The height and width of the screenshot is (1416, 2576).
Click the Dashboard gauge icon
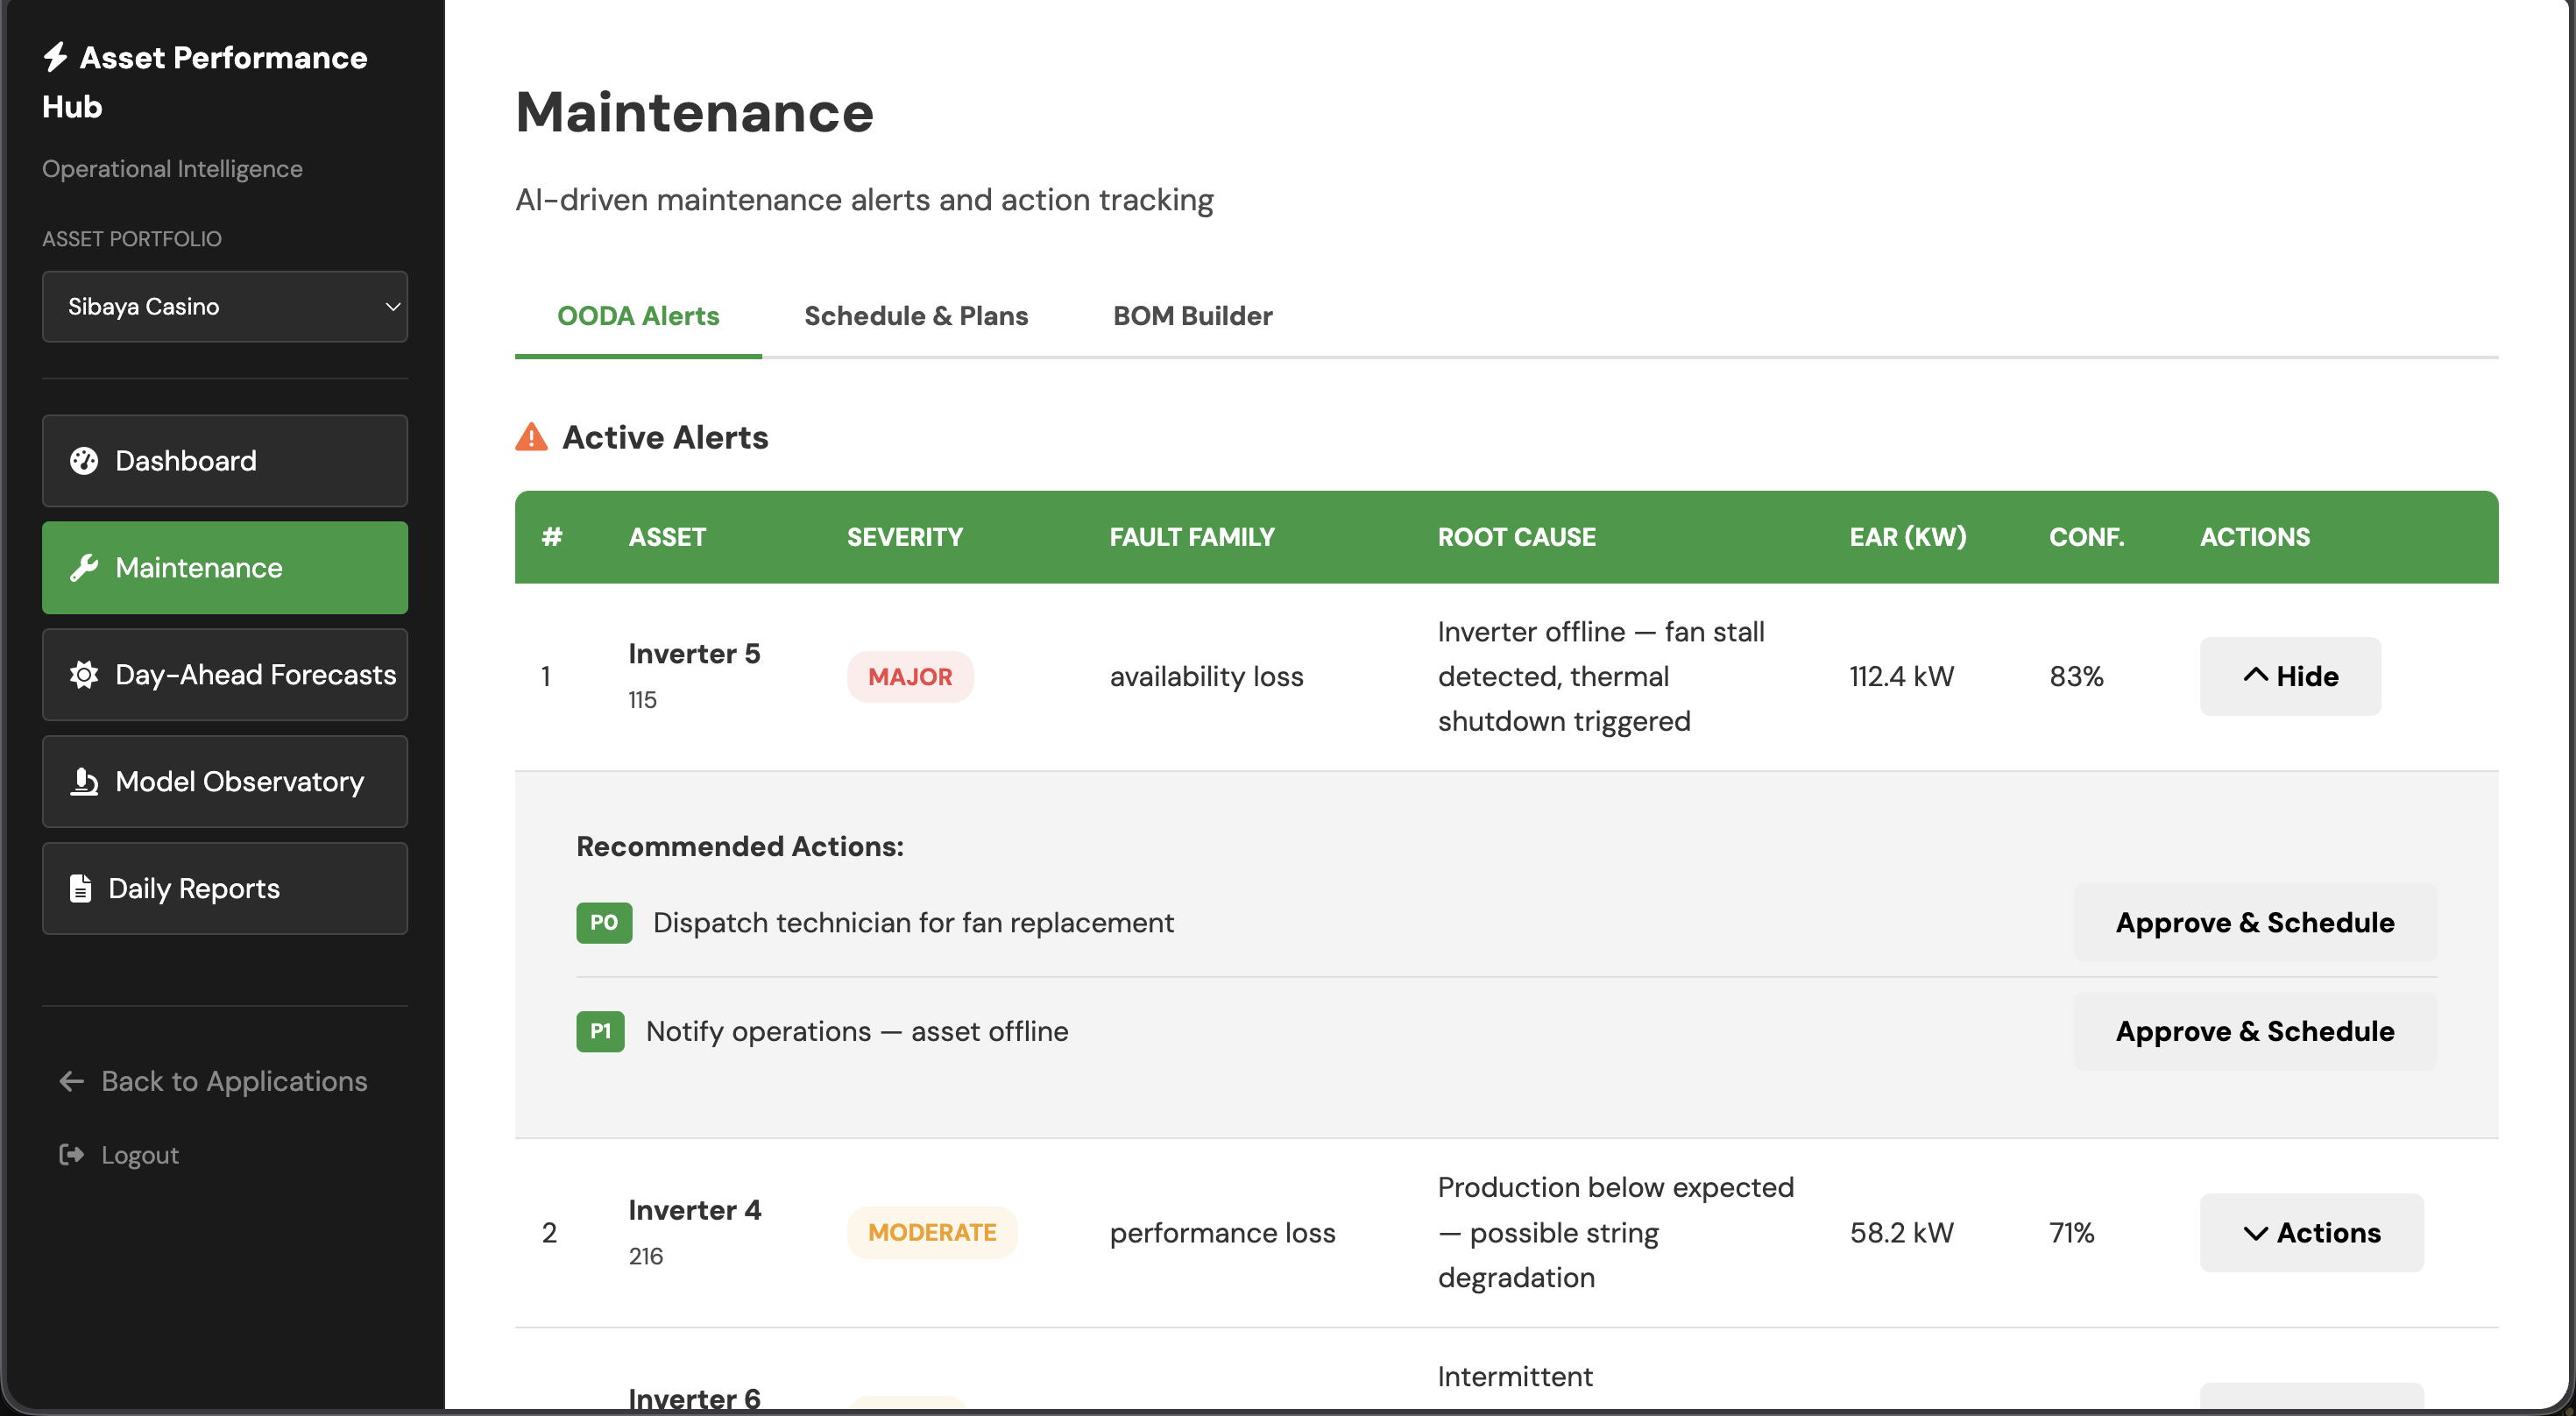click(84, 461)
